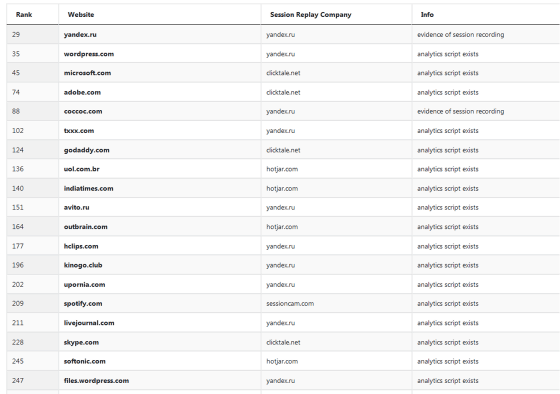Sort table by the Rank column header

pyautogui.click(x=24, y=15)
